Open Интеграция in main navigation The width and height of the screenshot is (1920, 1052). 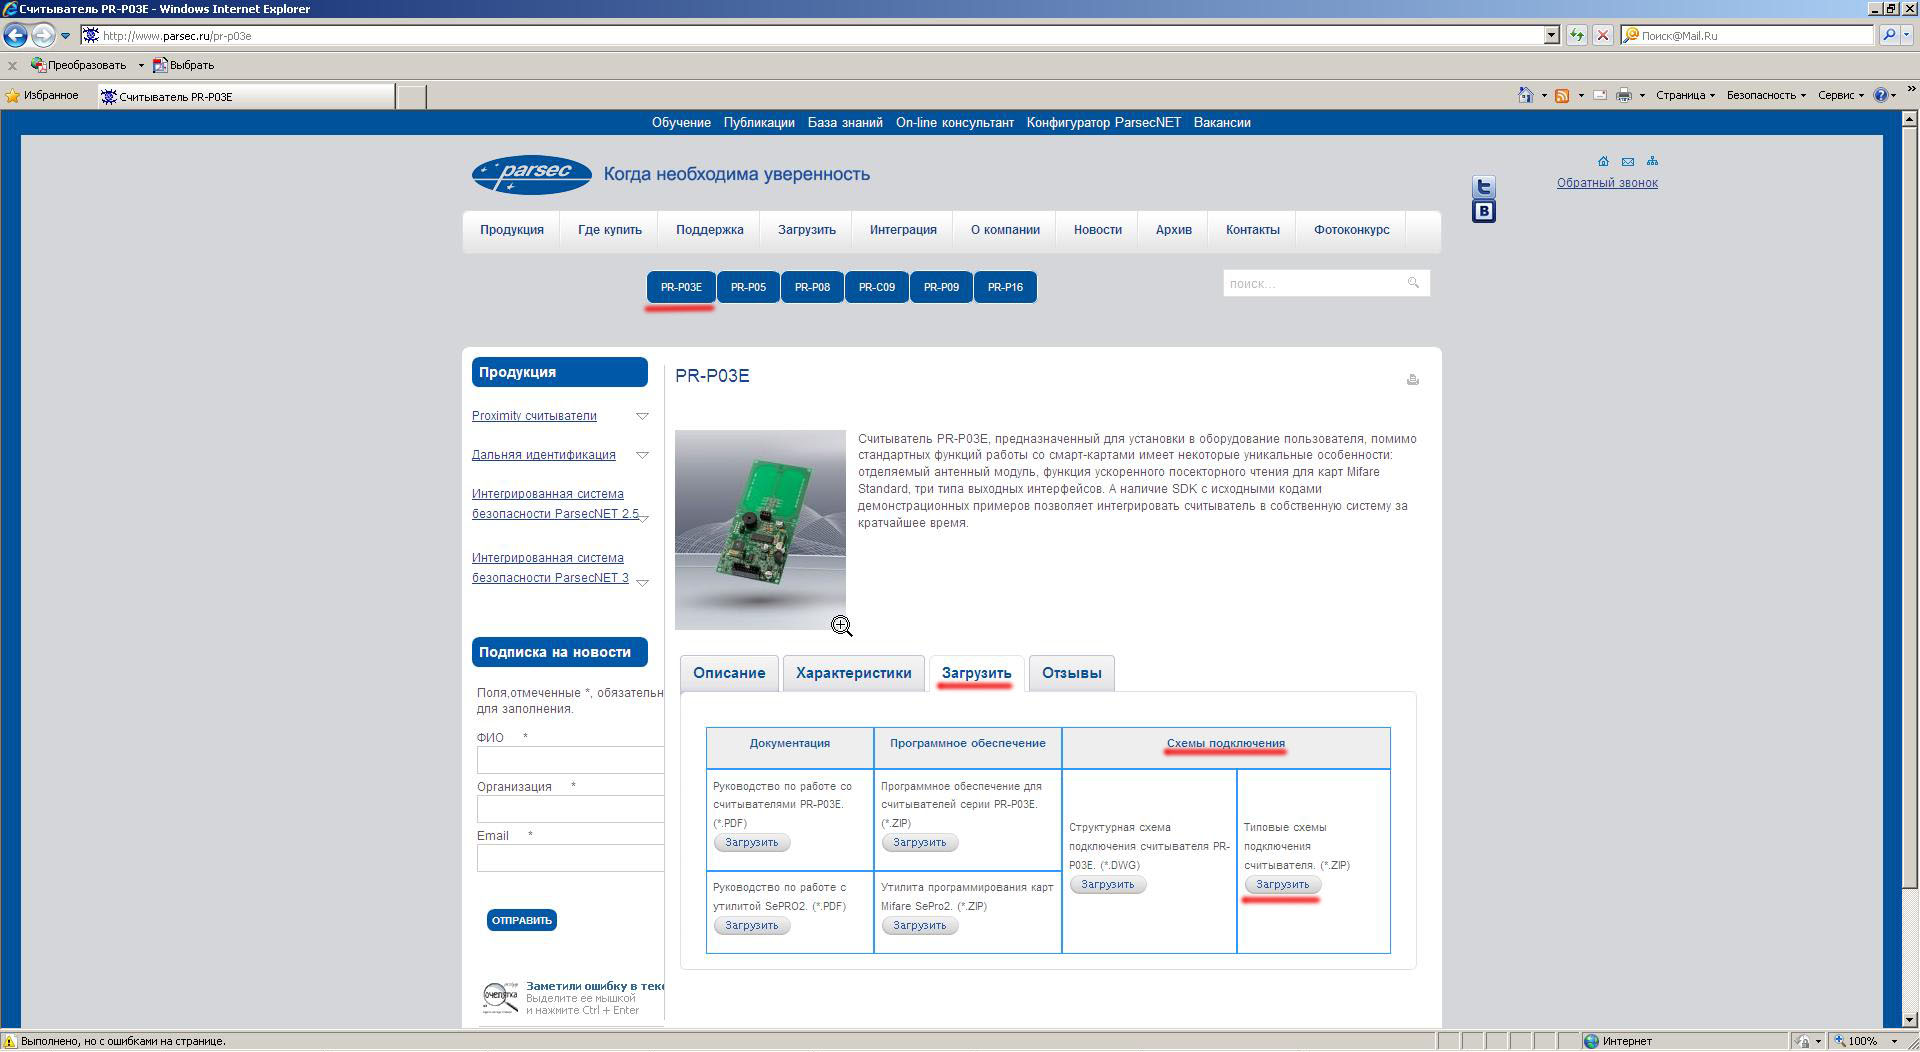tap(903, 230)
